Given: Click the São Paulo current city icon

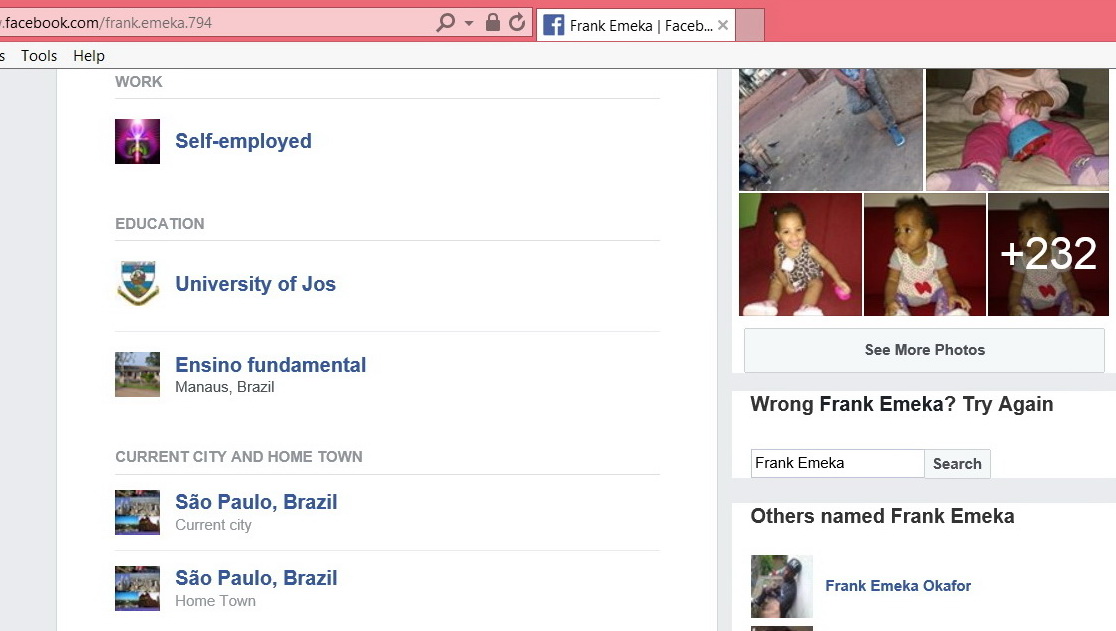Looking at the screenshot, I should click(x=137, y=512).
